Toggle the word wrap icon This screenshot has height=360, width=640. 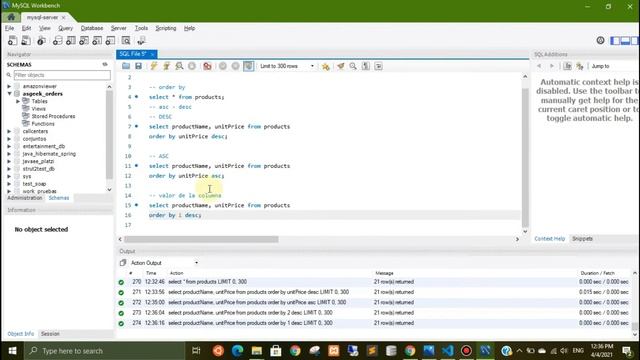coord(378,66)
